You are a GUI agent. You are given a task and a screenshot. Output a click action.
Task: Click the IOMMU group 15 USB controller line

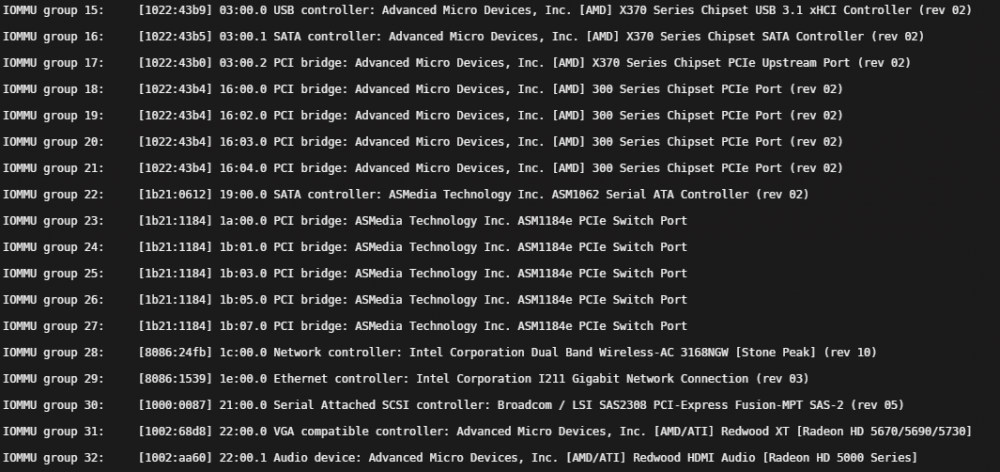coord(487,11)
